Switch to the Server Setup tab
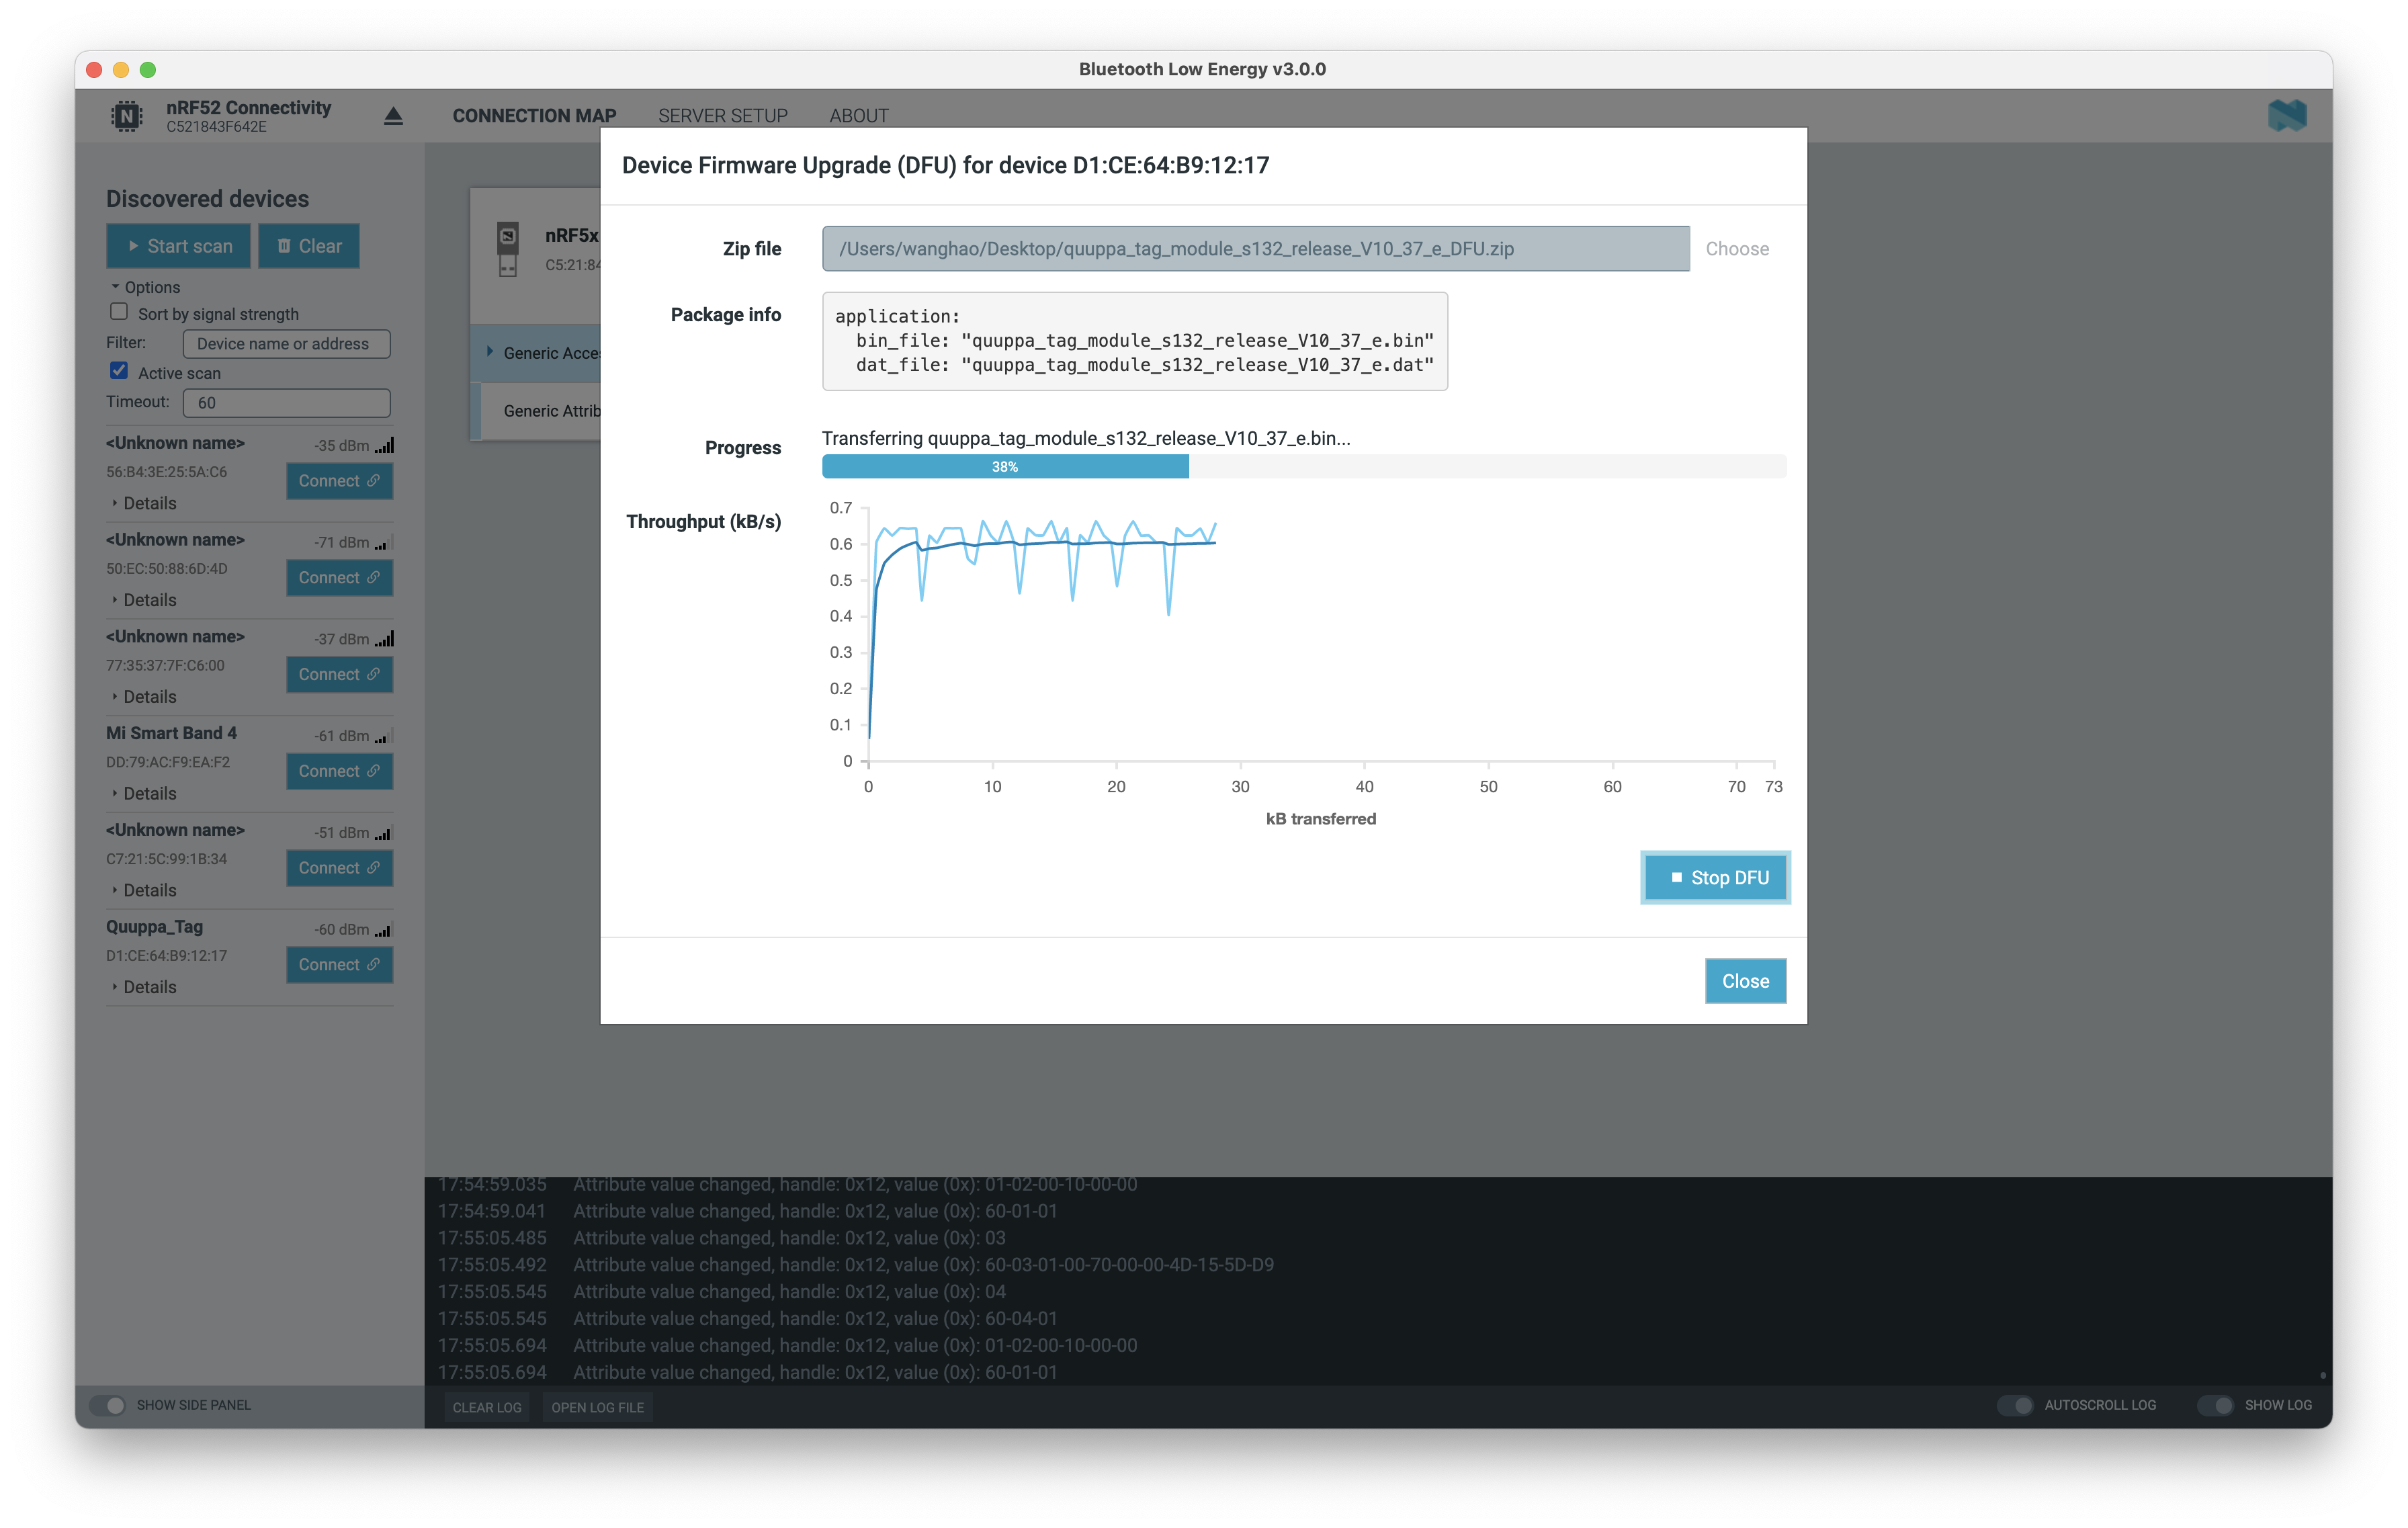Screen dimensions: 2408x1528 coord(722,116)
